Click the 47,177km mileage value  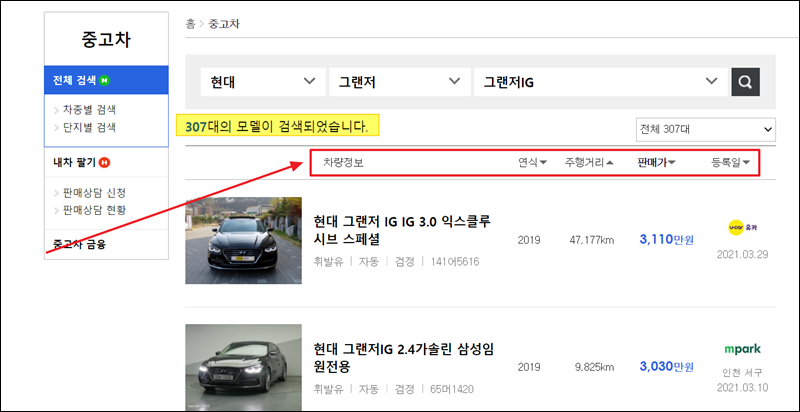(x=592, y=240)
